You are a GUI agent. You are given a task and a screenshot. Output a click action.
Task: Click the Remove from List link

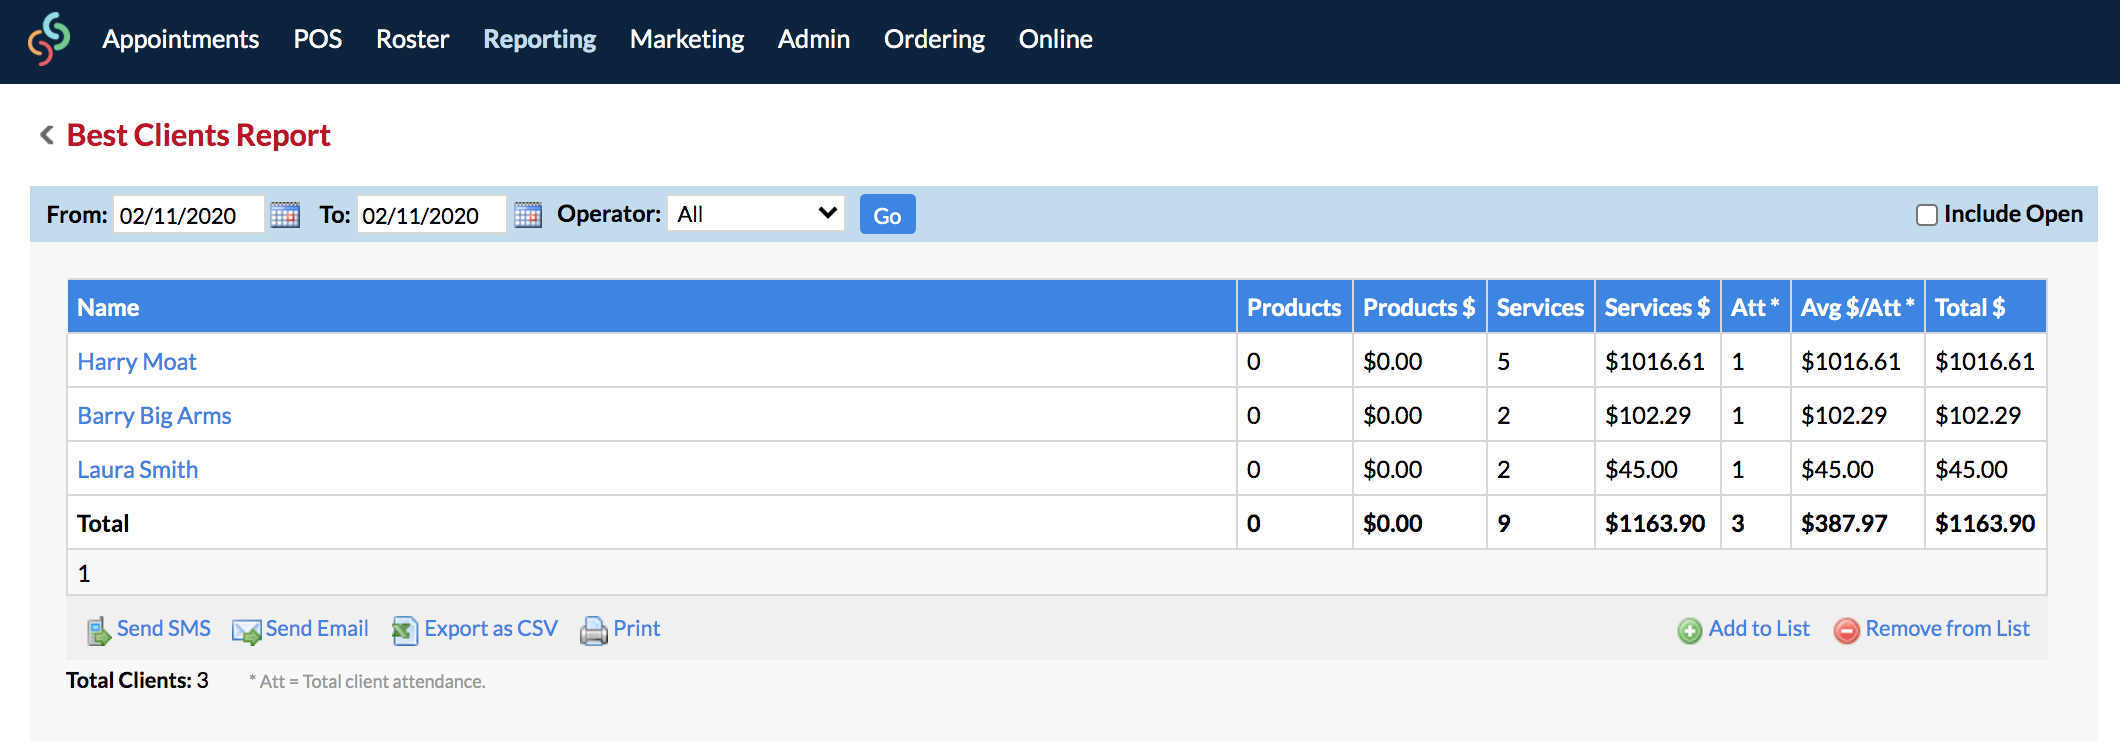(x=1947, y=628)
